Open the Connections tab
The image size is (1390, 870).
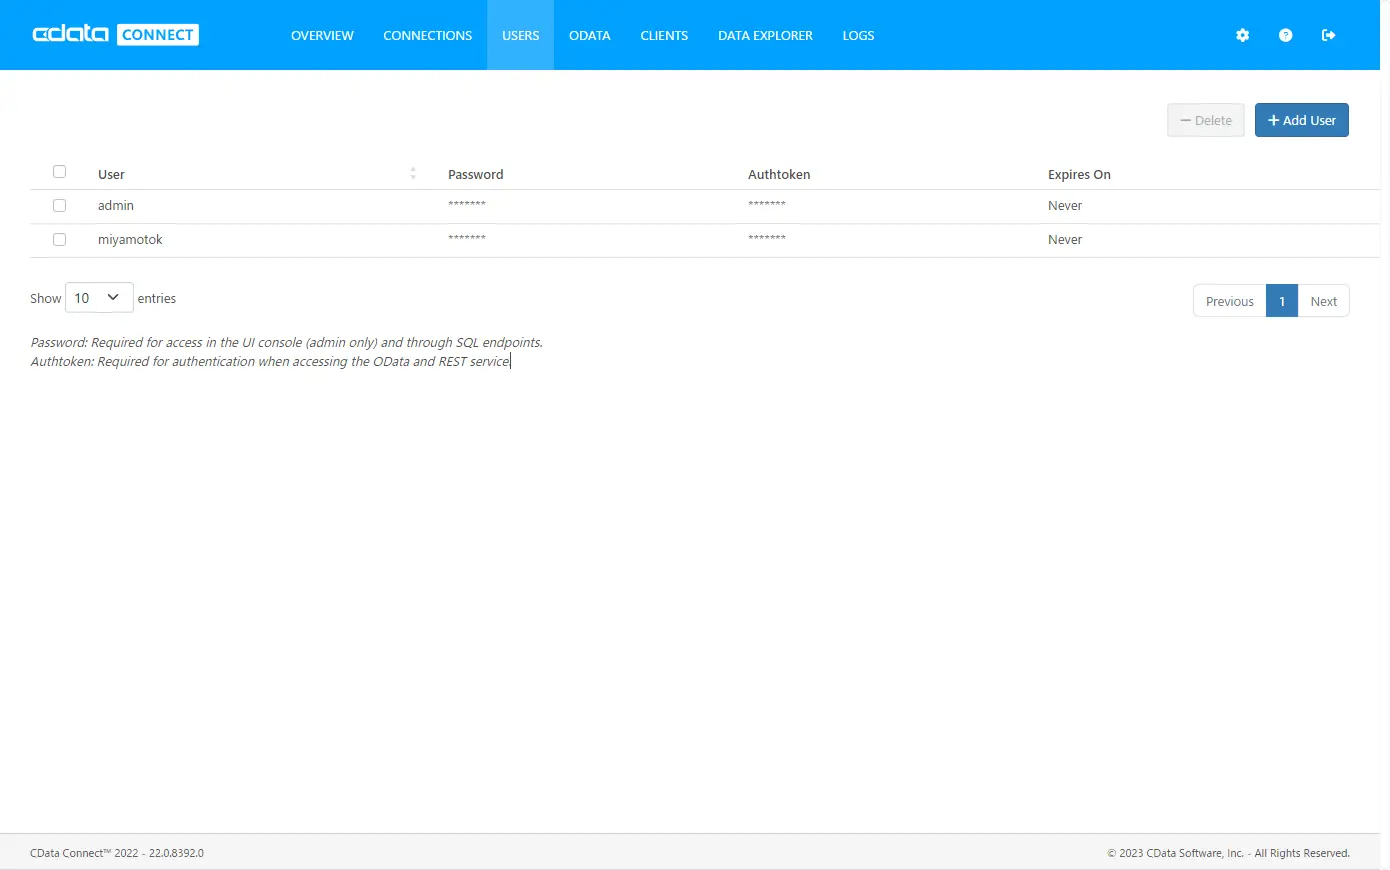[x=427, y=35]
